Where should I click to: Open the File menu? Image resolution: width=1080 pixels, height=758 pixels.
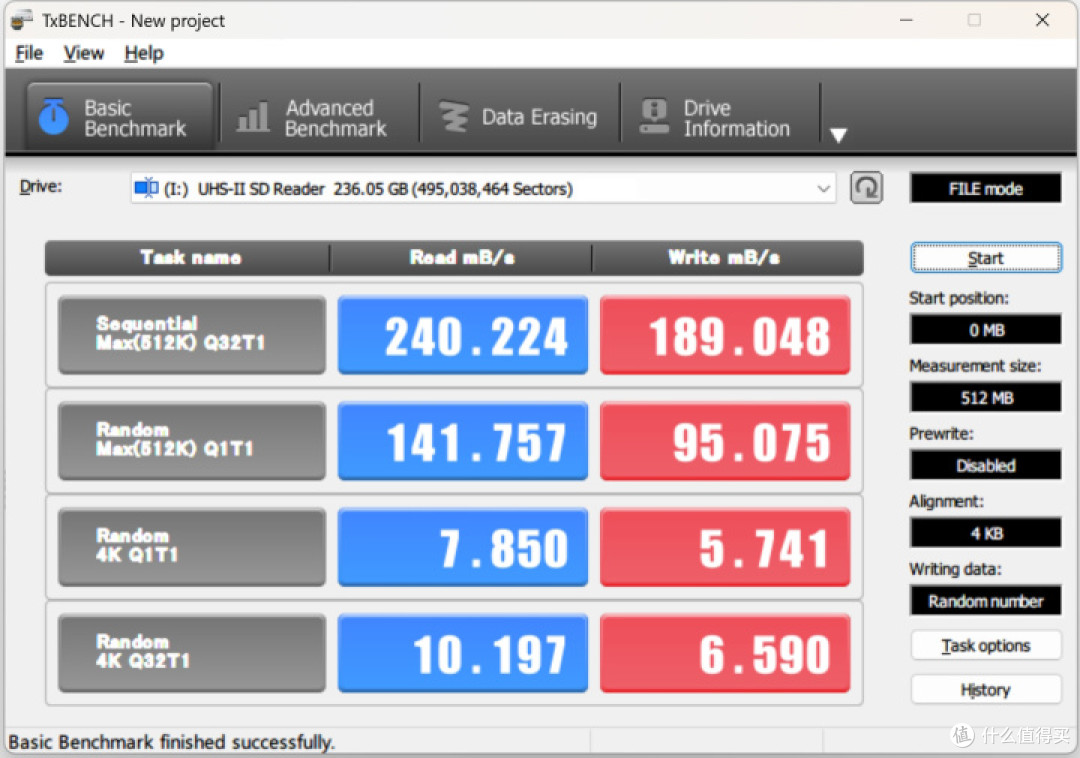(x=29, y=53)
